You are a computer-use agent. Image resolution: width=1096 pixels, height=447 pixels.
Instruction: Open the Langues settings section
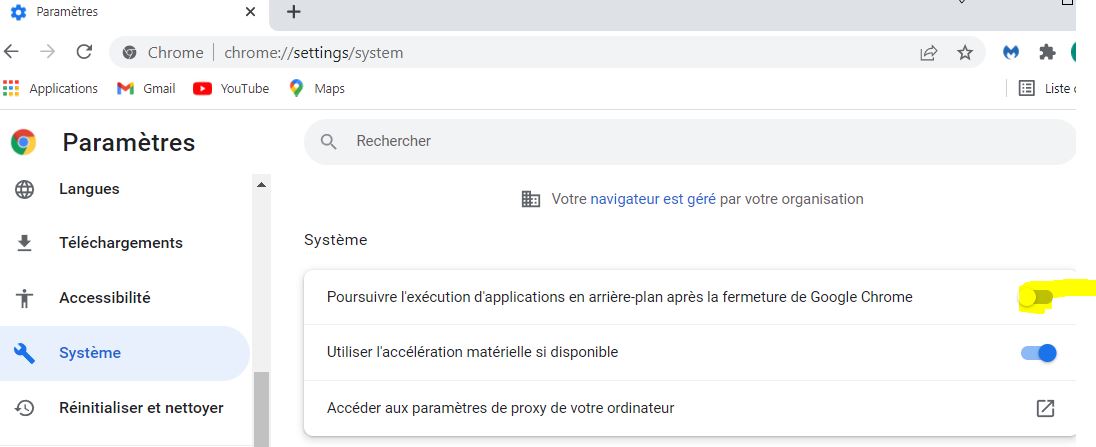point(89,189)
